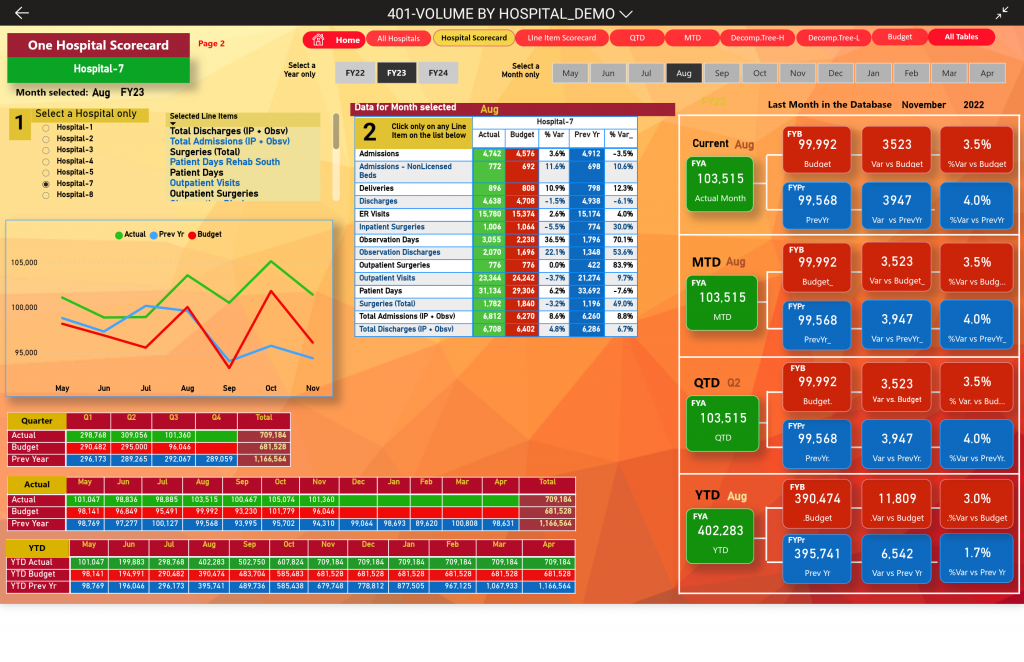1024x662 pixels.
Task: Click the collapse arrows icon at top right
Action: (x=1002, y=13)
